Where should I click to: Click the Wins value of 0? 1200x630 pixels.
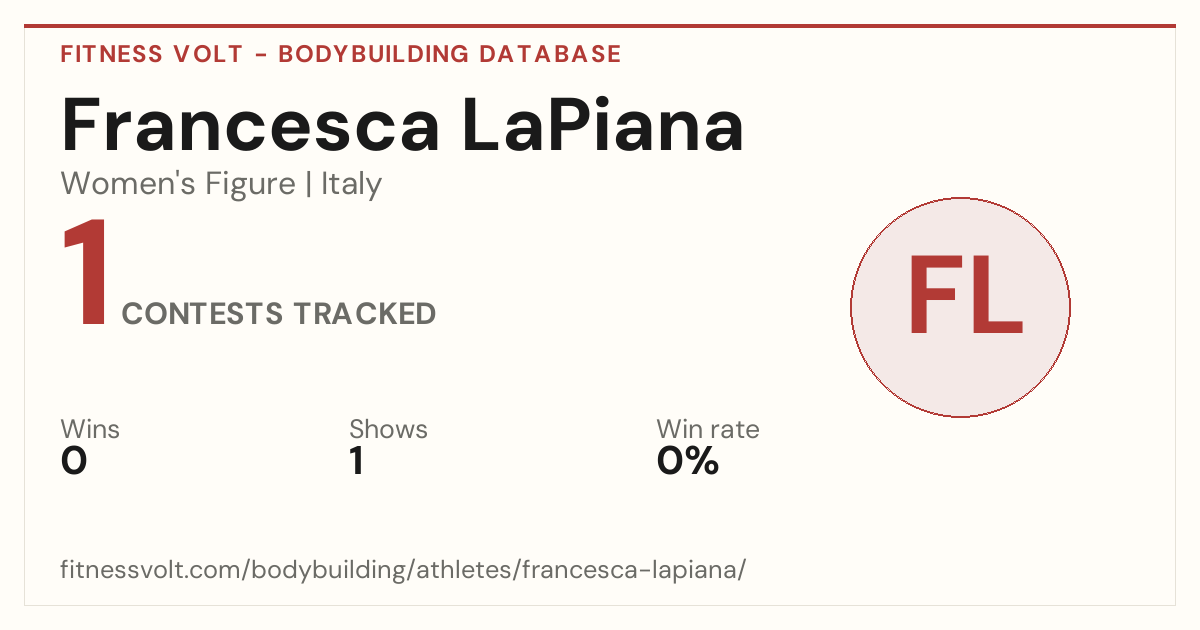click(x=74, y=461)
